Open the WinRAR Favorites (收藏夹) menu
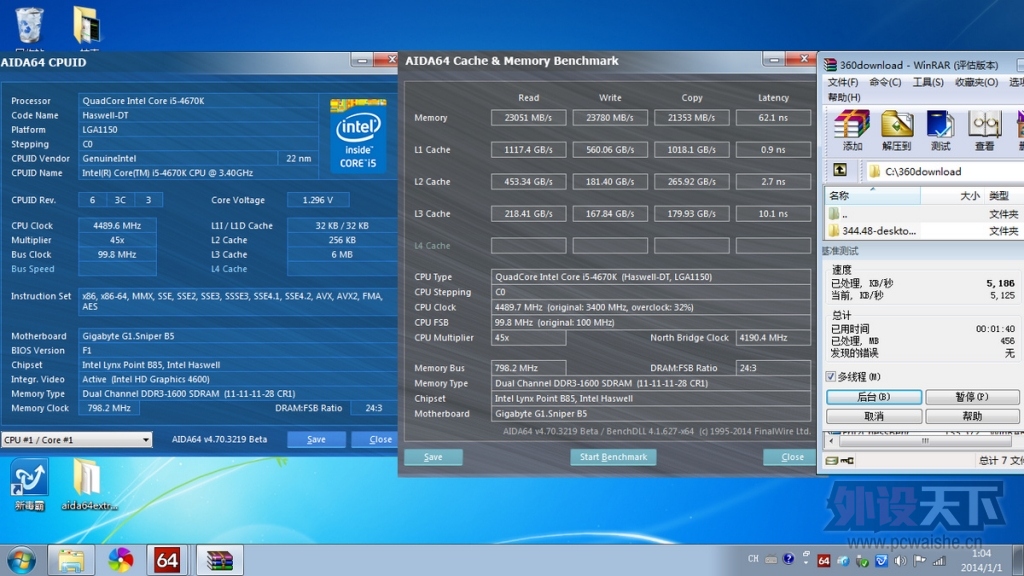The height and width of the screenshot is (576, 1024). (x=976, y=82)
